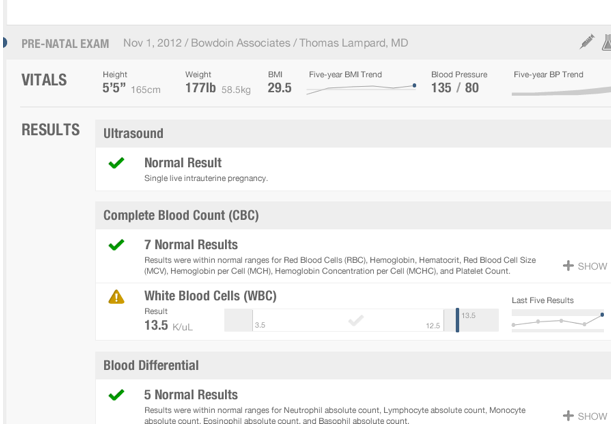
Task: Open the Five-year BMI Trend chart
Action: click(x=362, y=88)
